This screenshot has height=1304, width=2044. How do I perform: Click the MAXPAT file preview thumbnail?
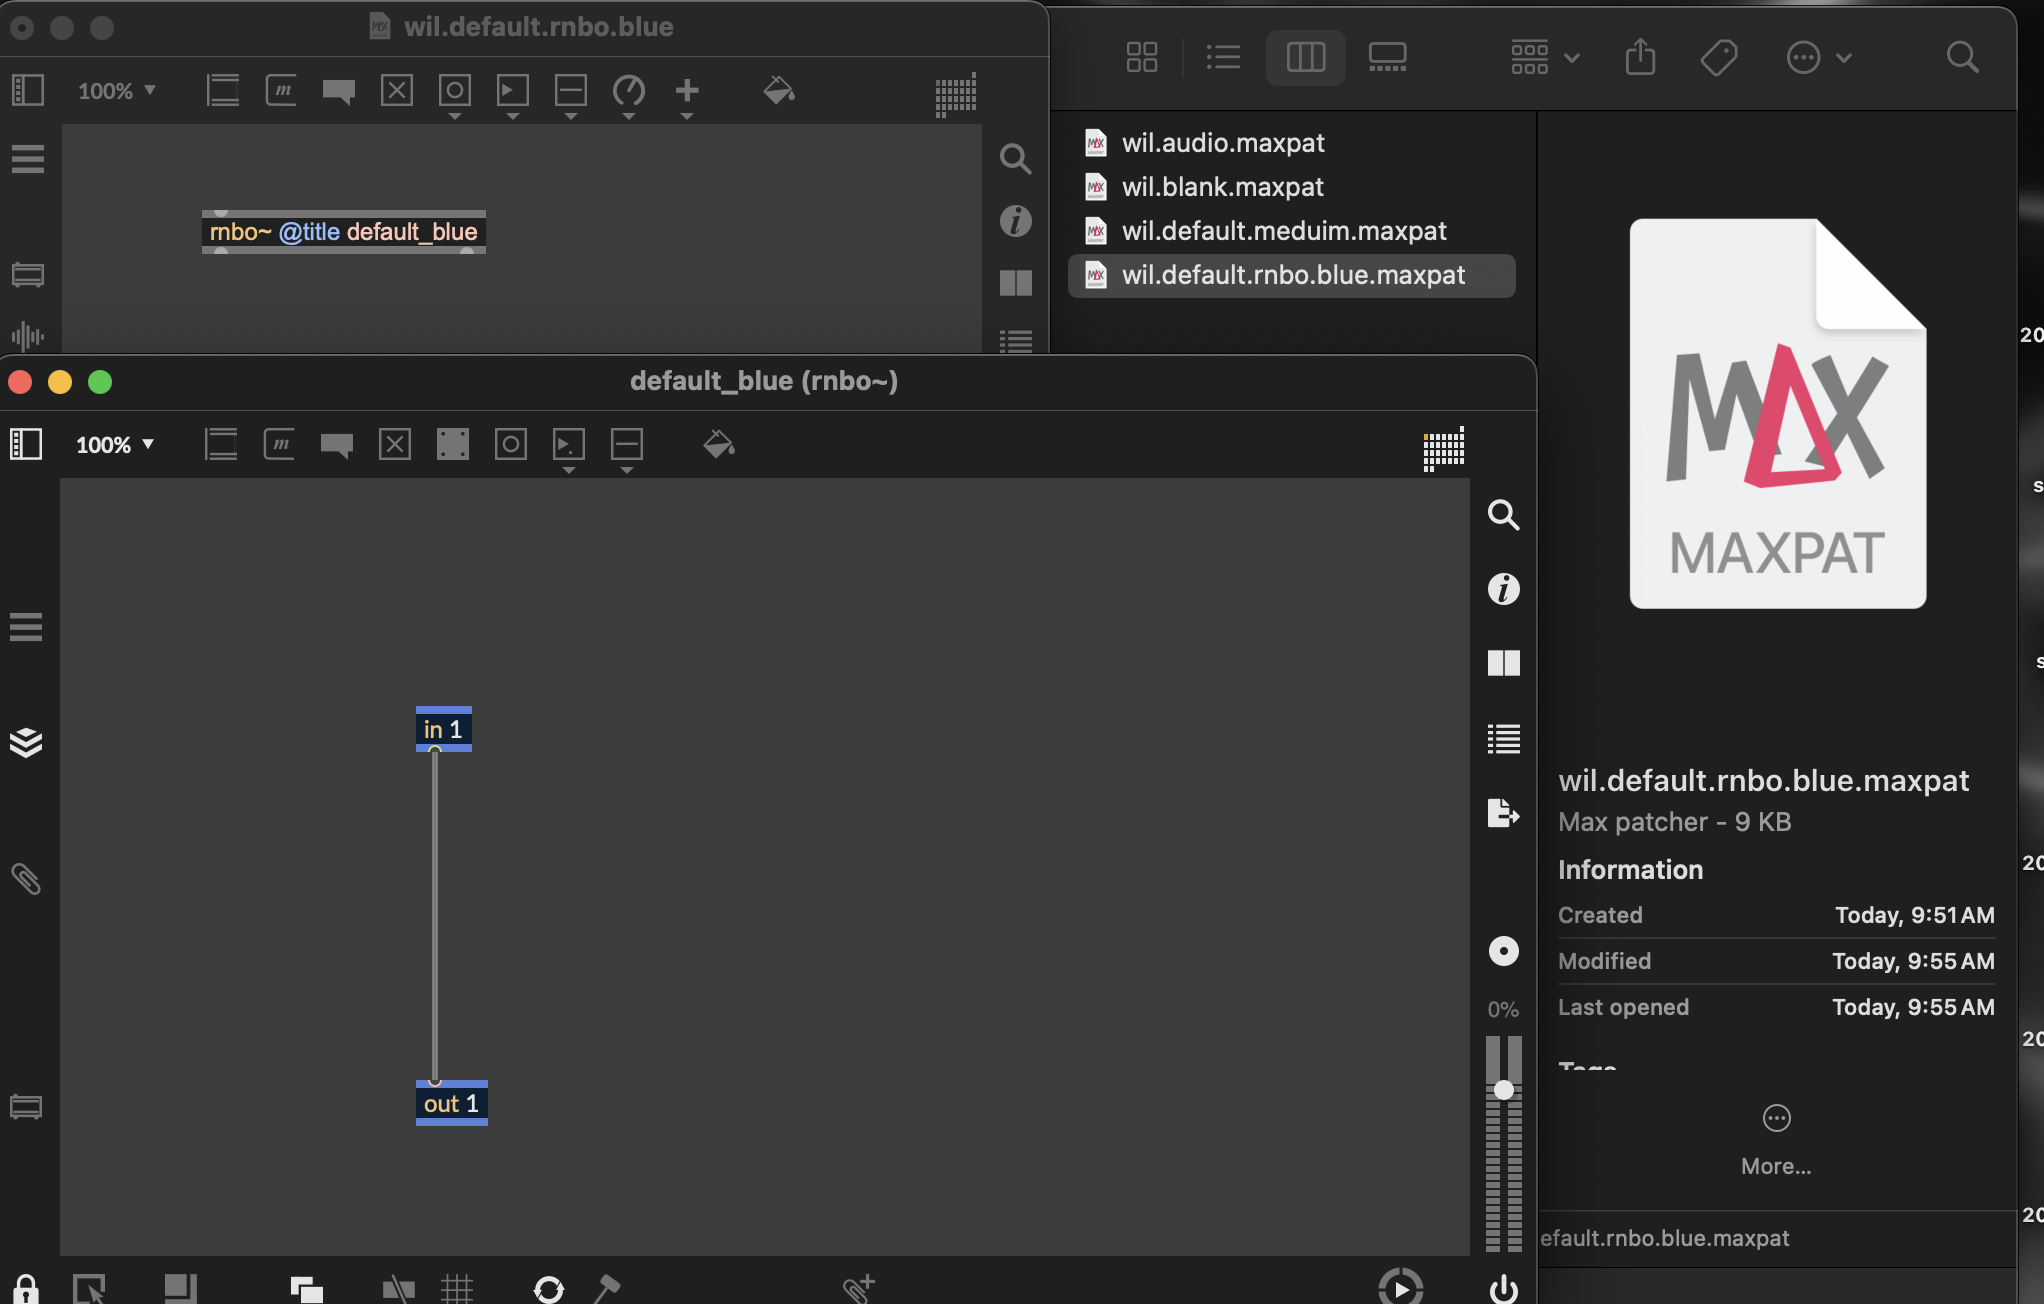pyautogui.click(x=1778, y=413)
